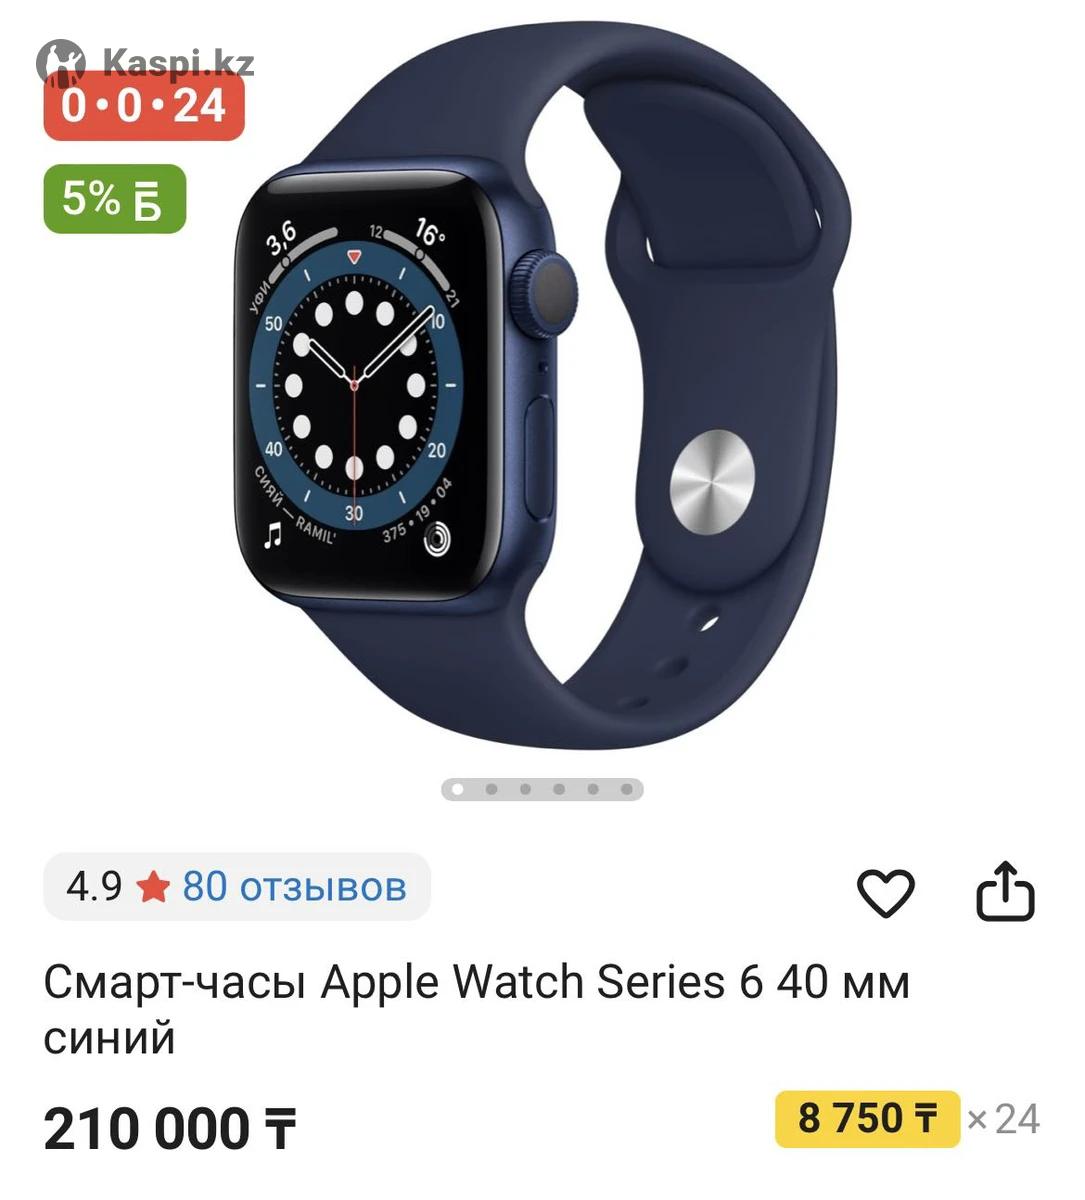The height and width of the screenshot is (1200, 1085).
Task: Tap the yellow 8 750 ₸ installment price
Action: (867, 1119)
